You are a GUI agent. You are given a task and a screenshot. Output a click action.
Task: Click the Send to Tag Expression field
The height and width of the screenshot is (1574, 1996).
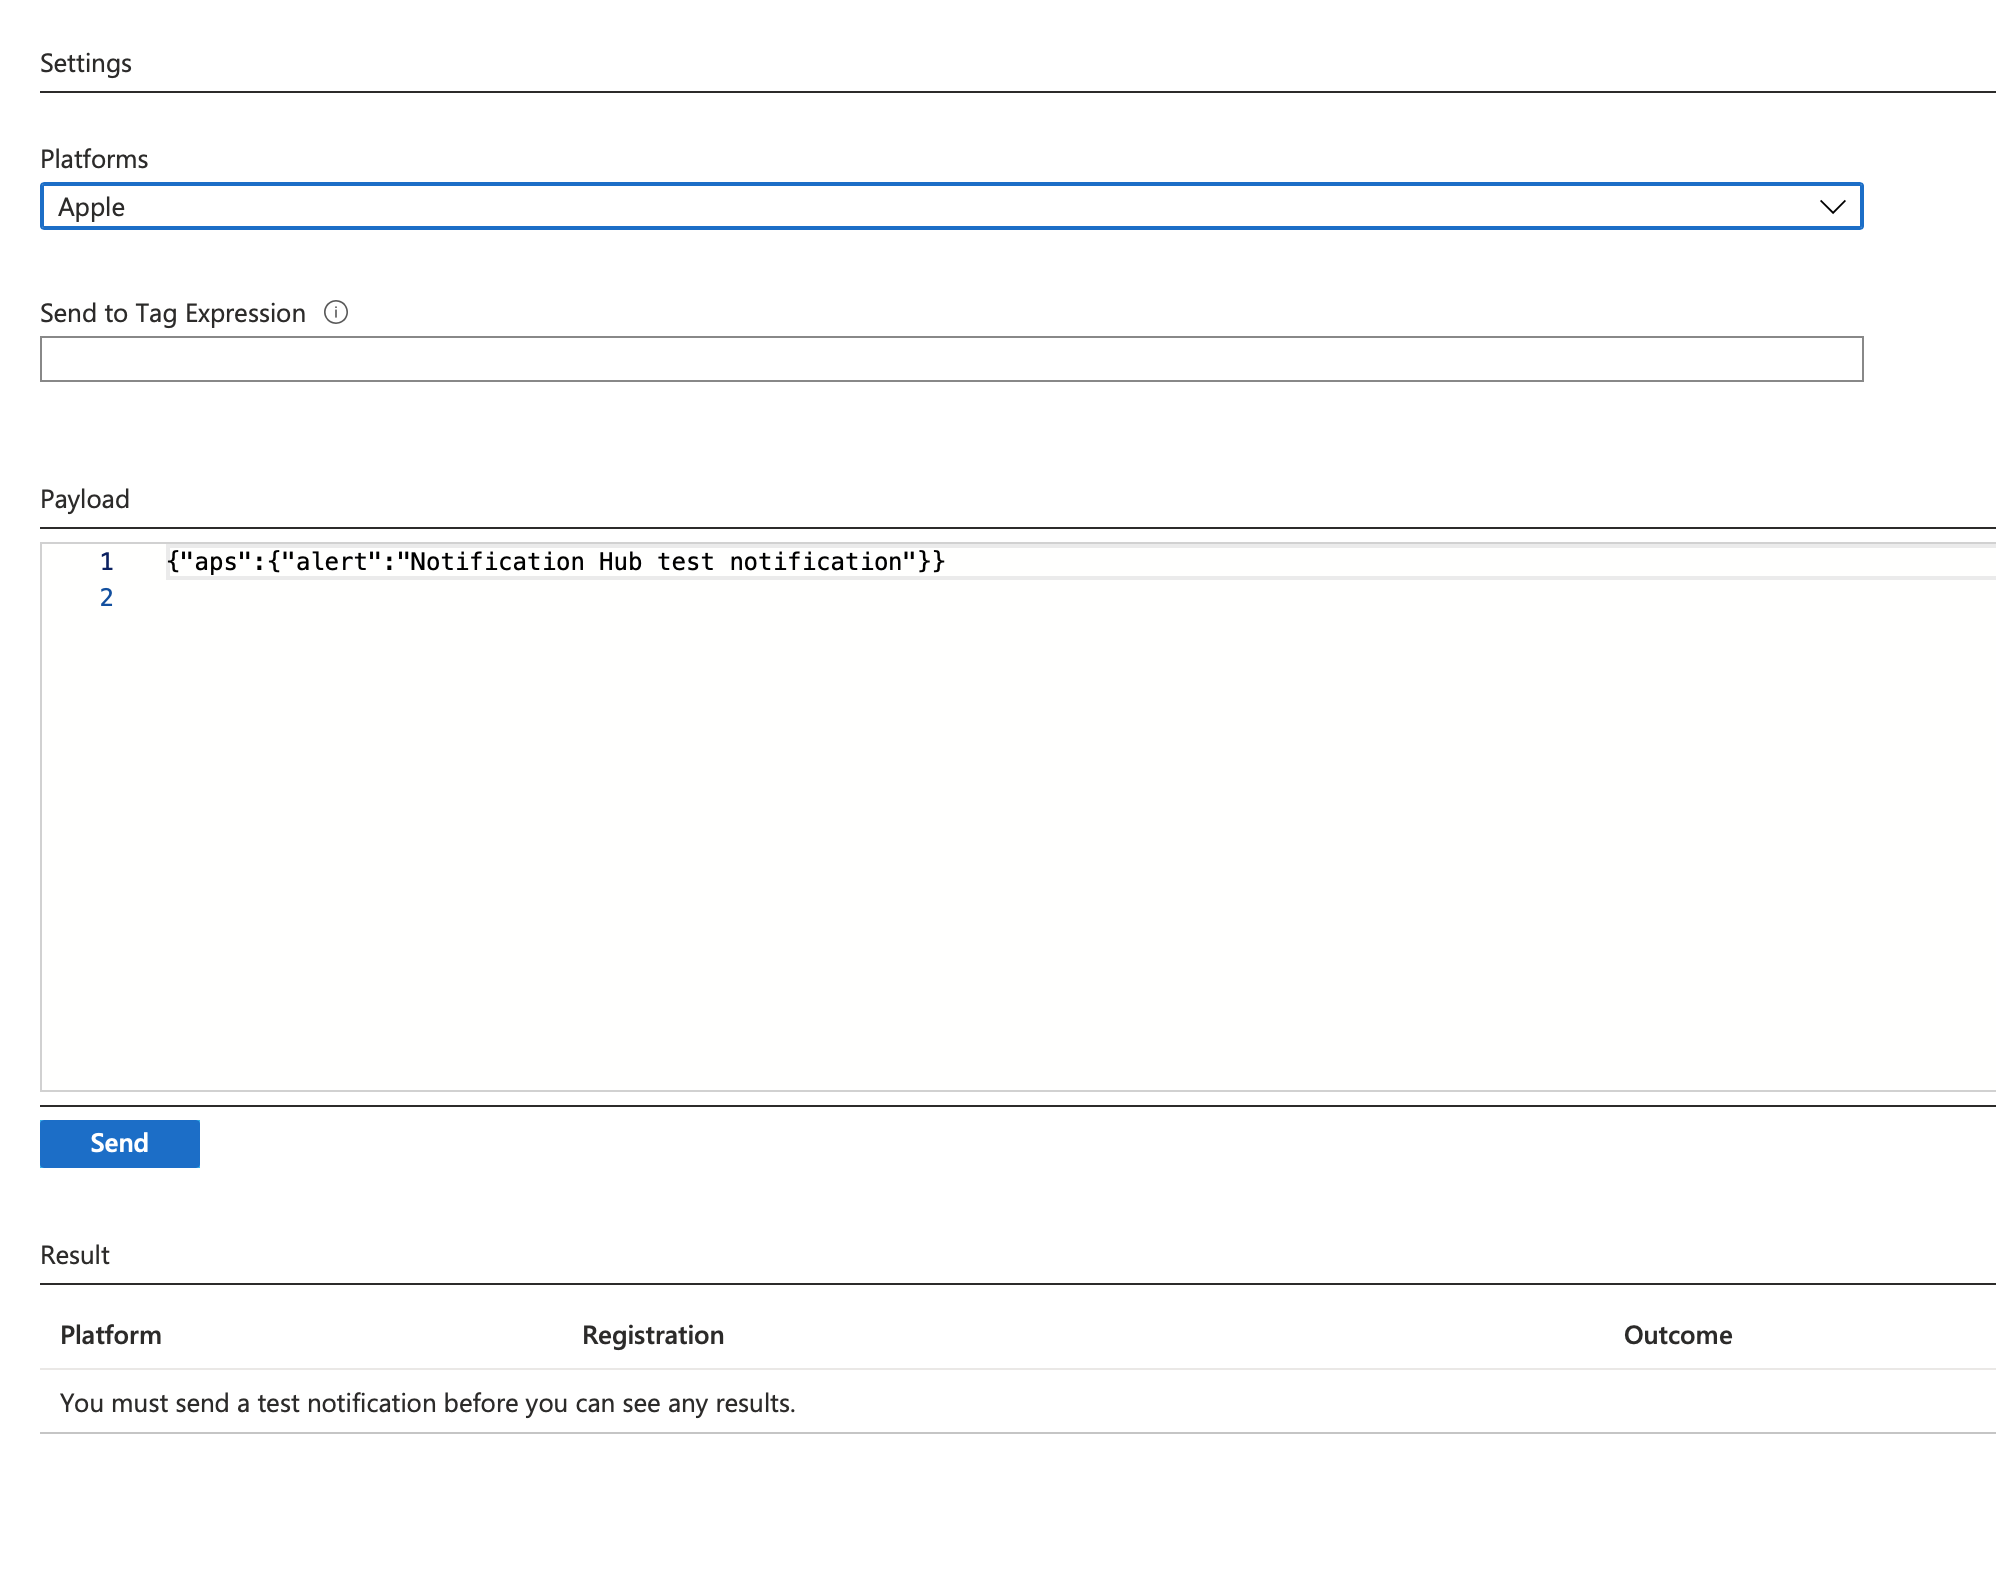click(950, 359)
